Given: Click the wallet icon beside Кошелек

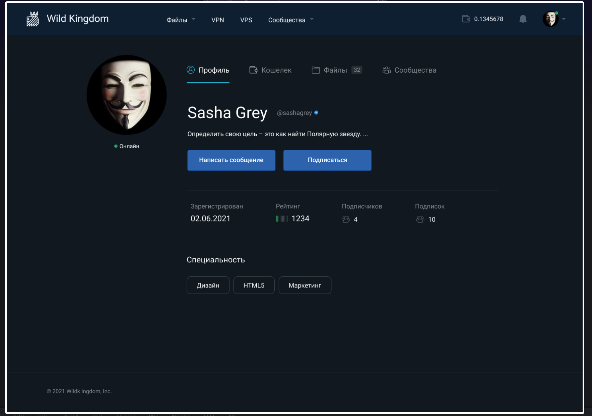Looking at the screenshot, I should 253,70.
